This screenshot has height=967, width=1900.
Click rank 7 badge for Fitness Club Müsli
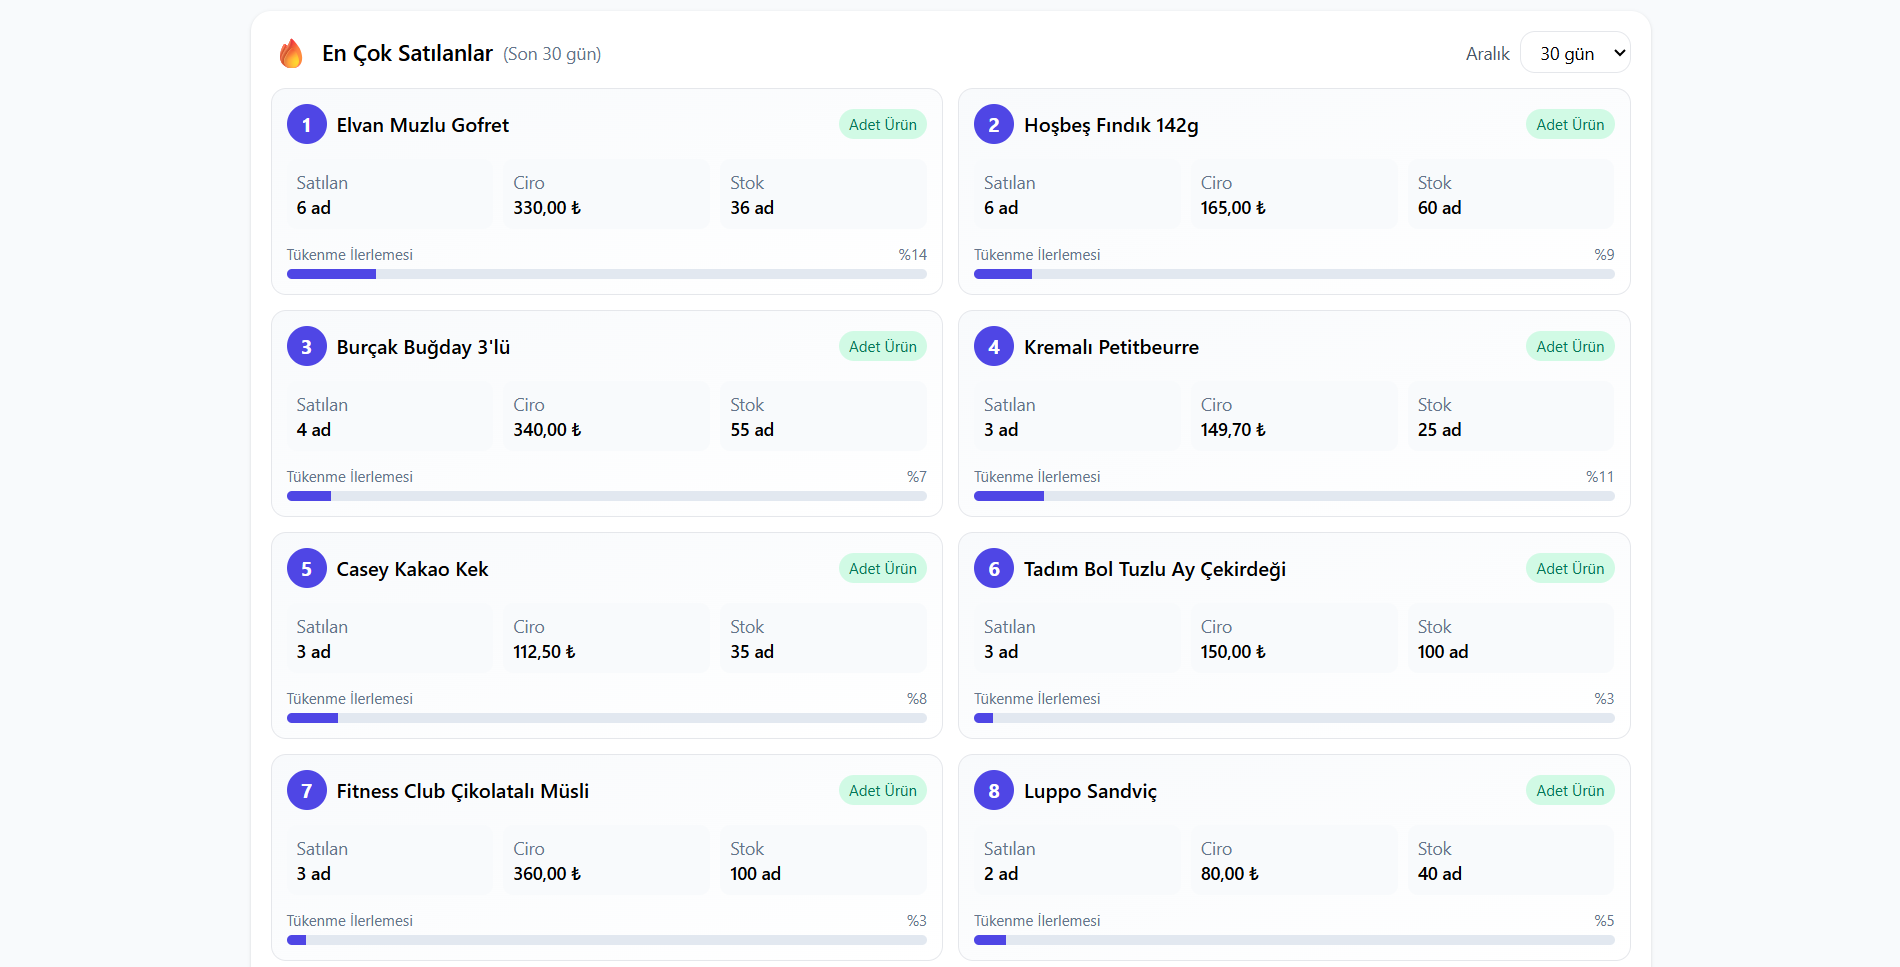tap(306, 791)
